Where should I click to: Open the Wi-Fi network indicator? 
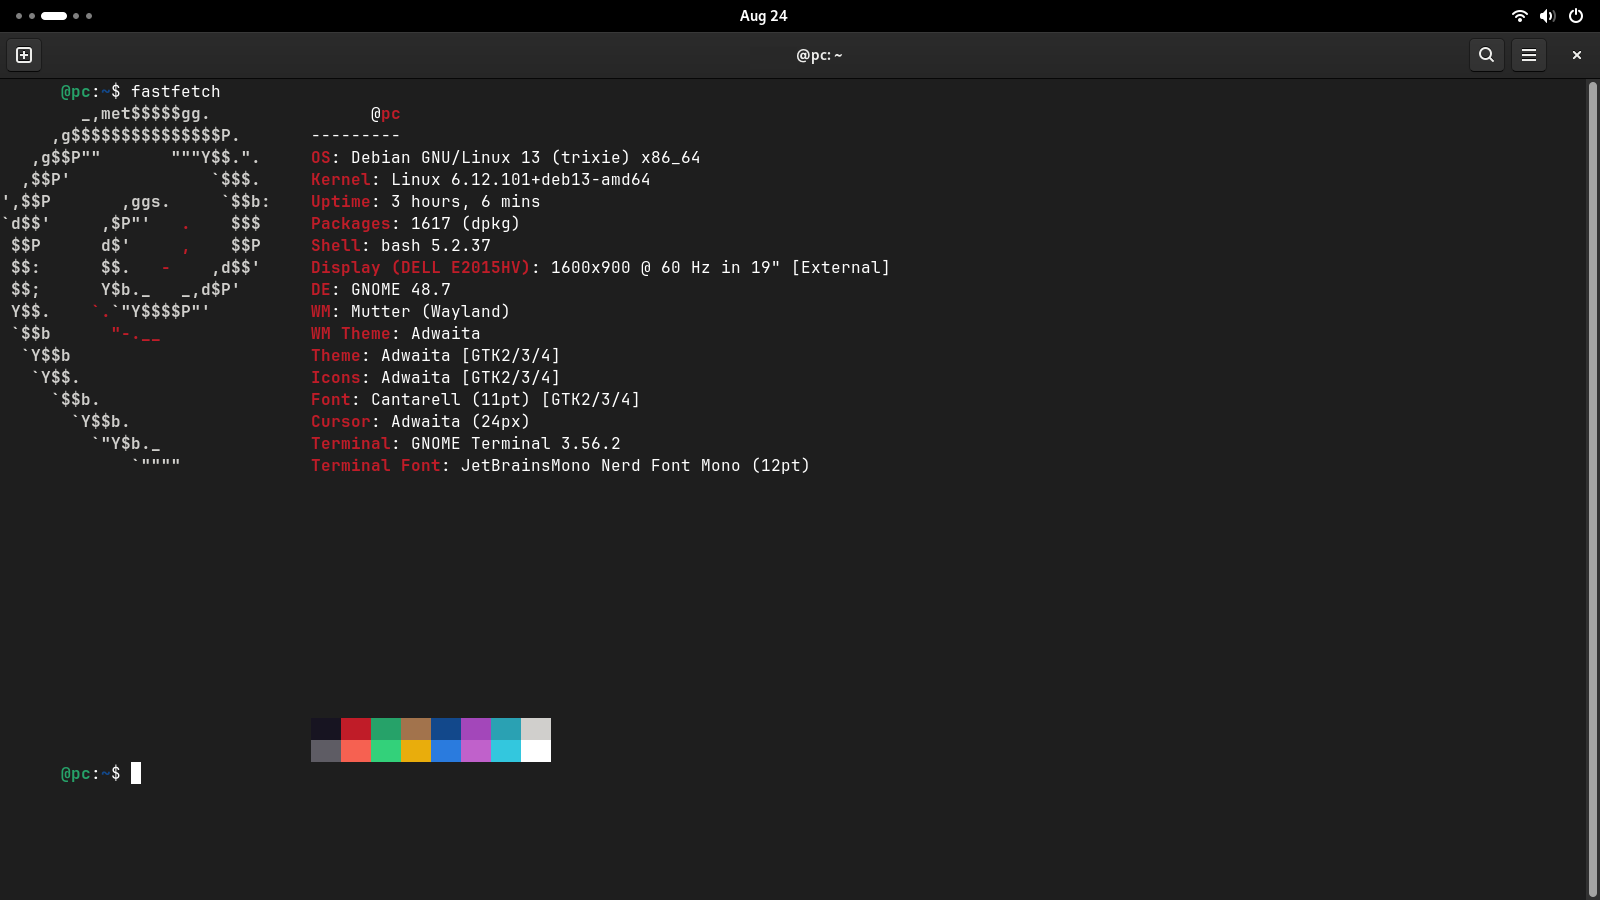point(1519,16)
